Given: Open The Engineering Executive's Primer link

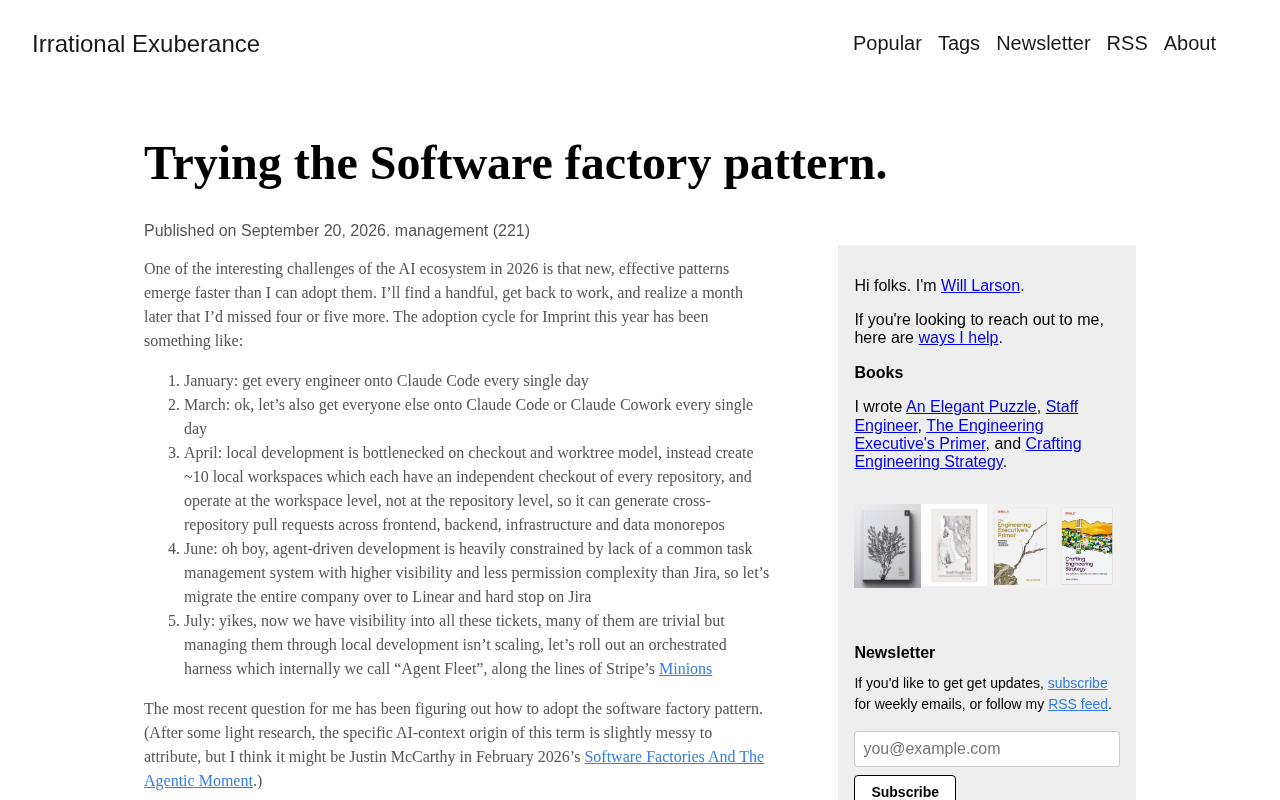Looking at the screenshot, I should (949, 434).
